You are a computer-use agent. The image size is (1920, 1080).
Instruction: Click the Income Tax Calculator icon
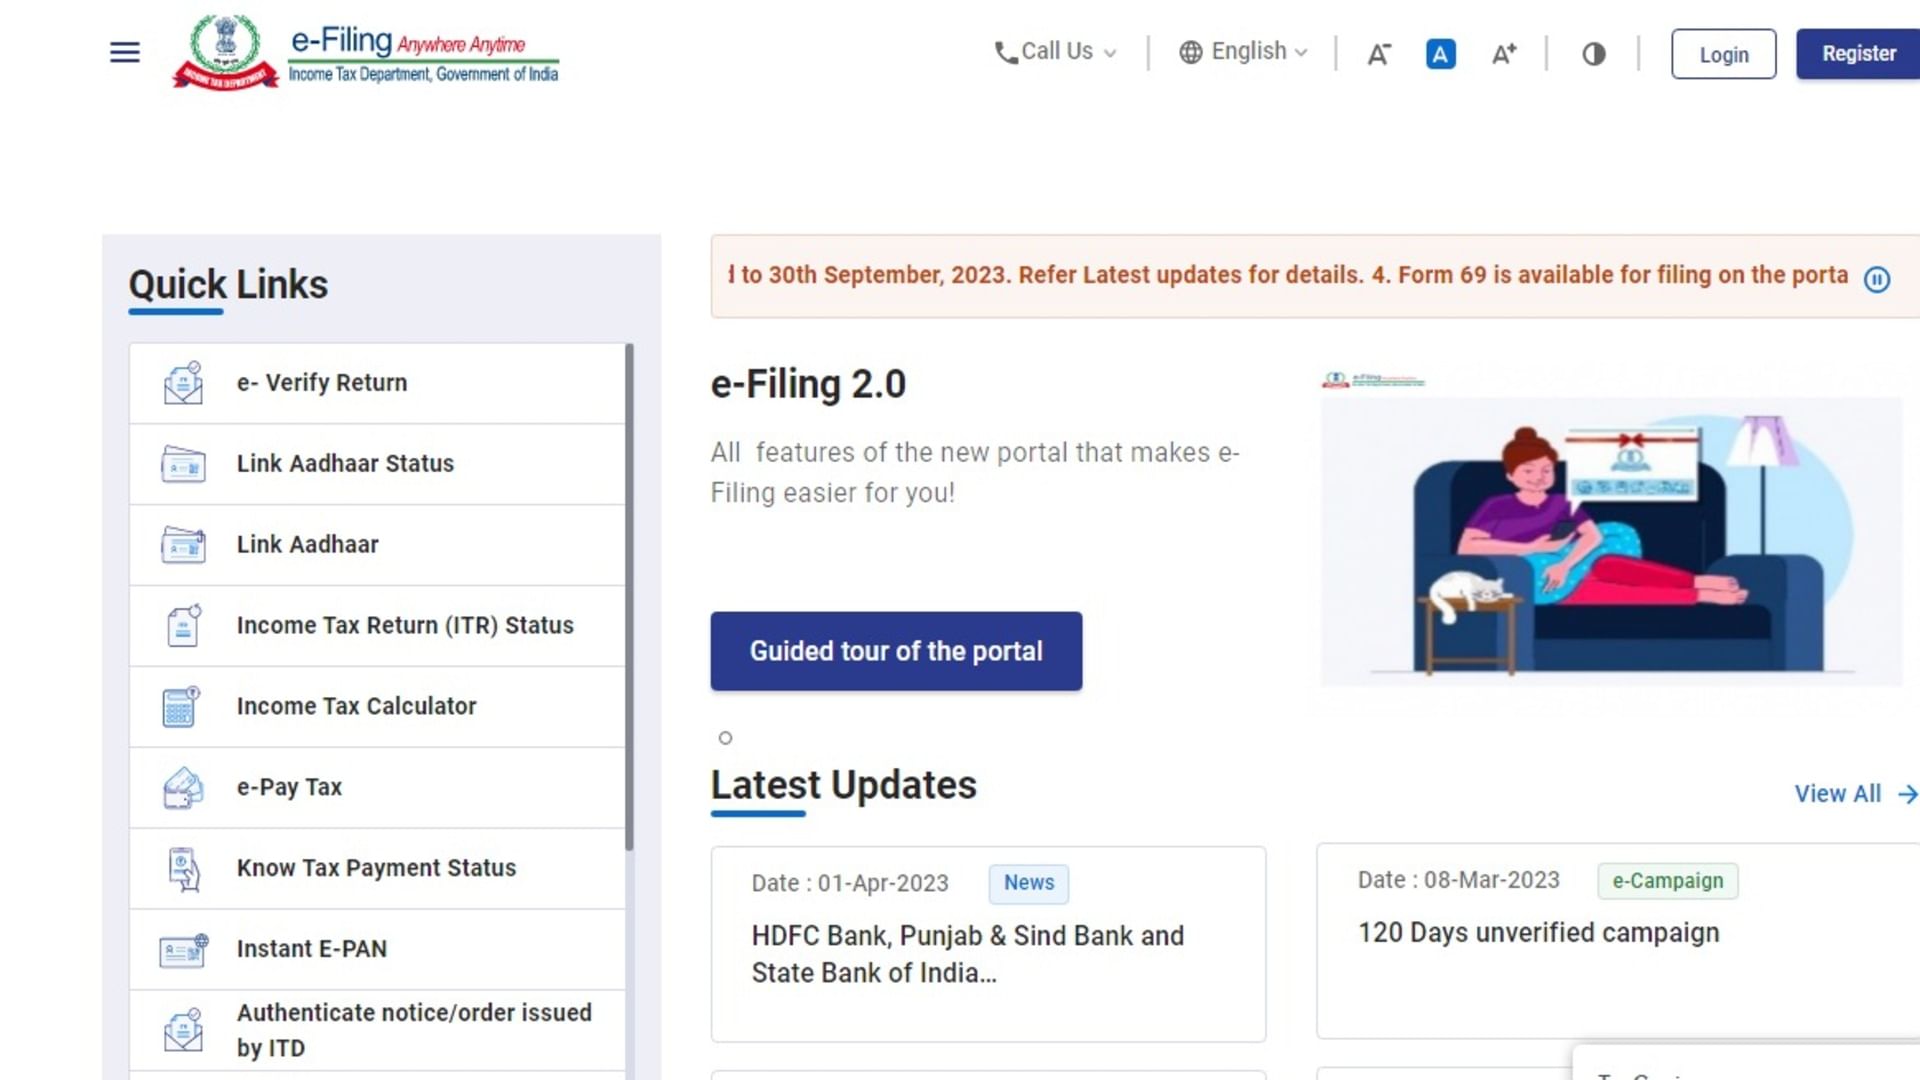point(181,706)
